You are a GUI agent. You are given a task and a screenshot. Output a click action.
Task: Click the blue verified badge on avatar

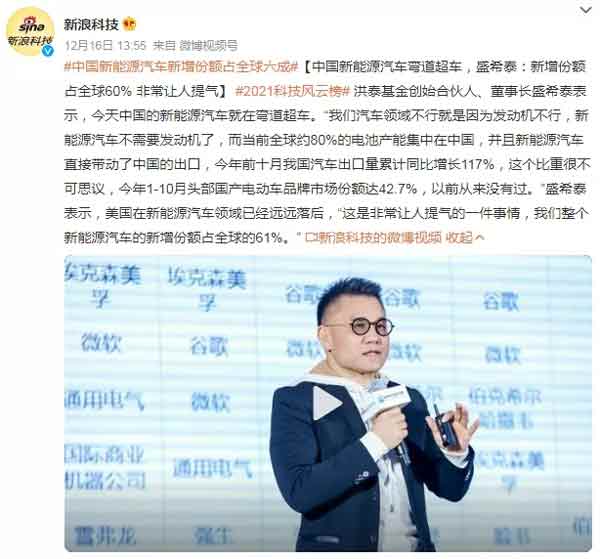click(x=48, y=51)
